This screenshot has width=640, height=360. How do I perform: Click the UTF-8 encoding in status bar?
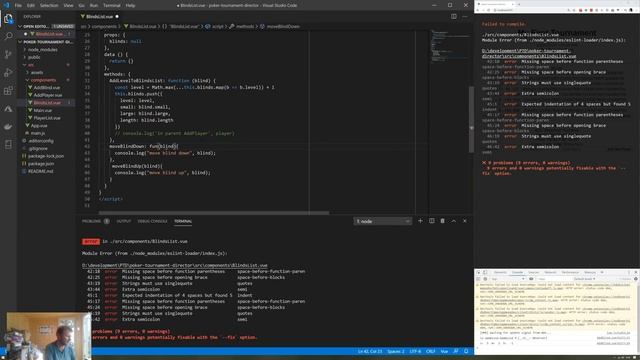tap(415, 351)
